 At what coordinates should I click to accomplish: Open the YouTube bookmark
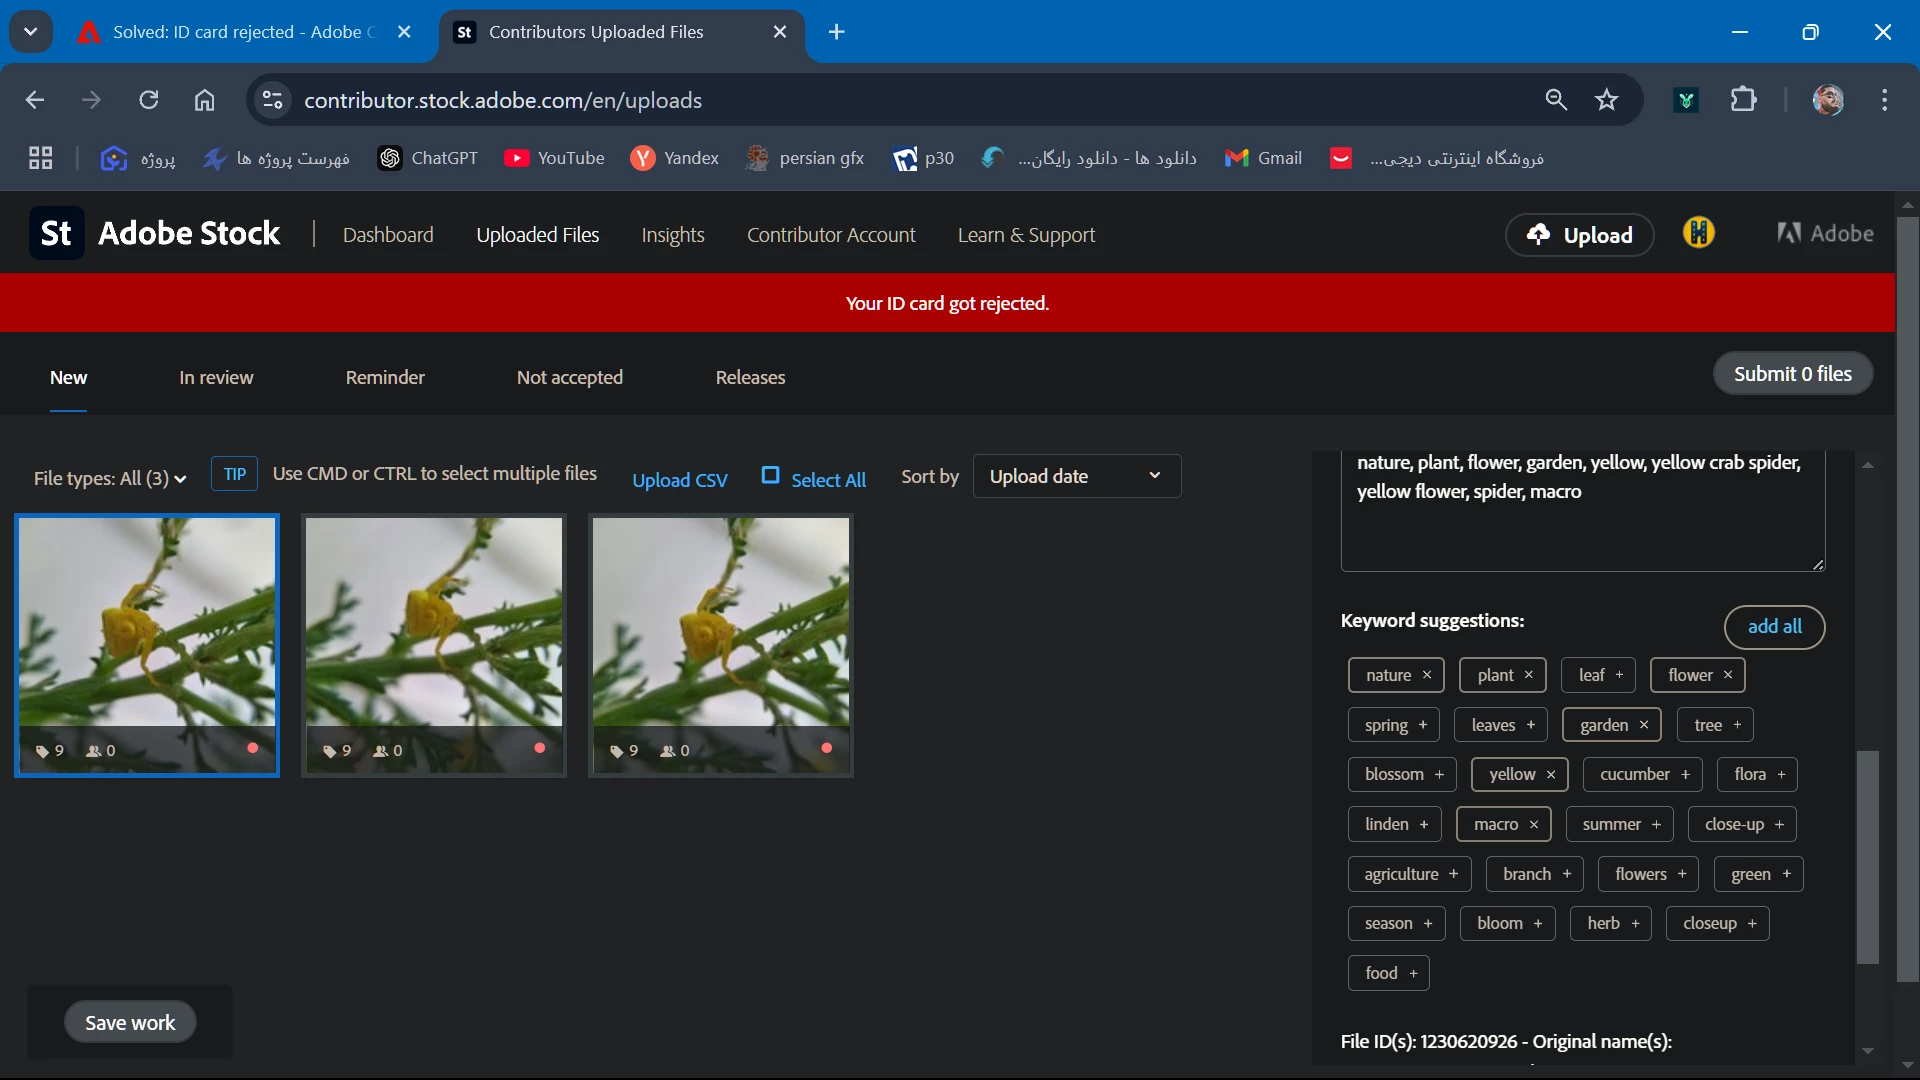click(x=554, y=158)
